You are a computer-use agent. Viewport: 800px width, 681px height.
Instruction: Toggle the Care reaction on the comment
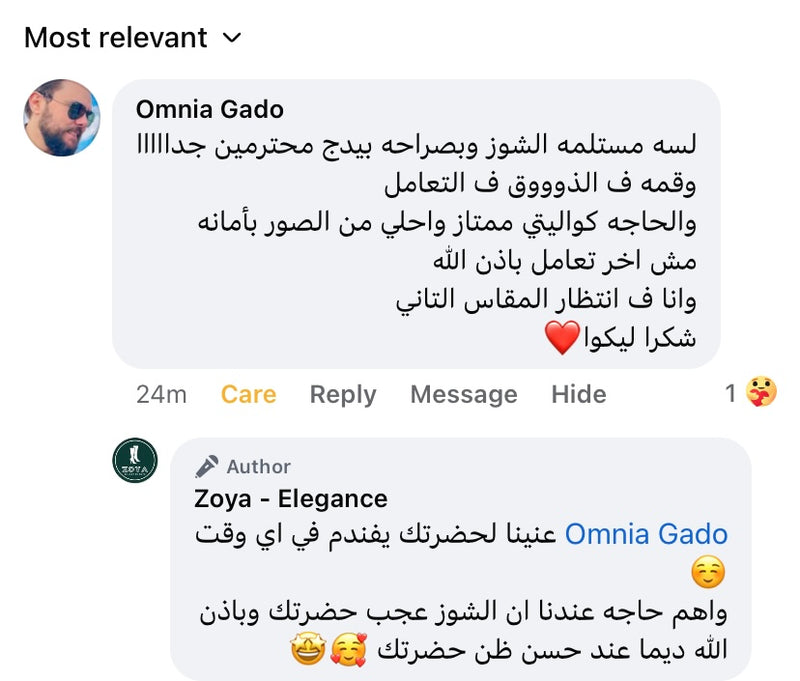[248, 394]
